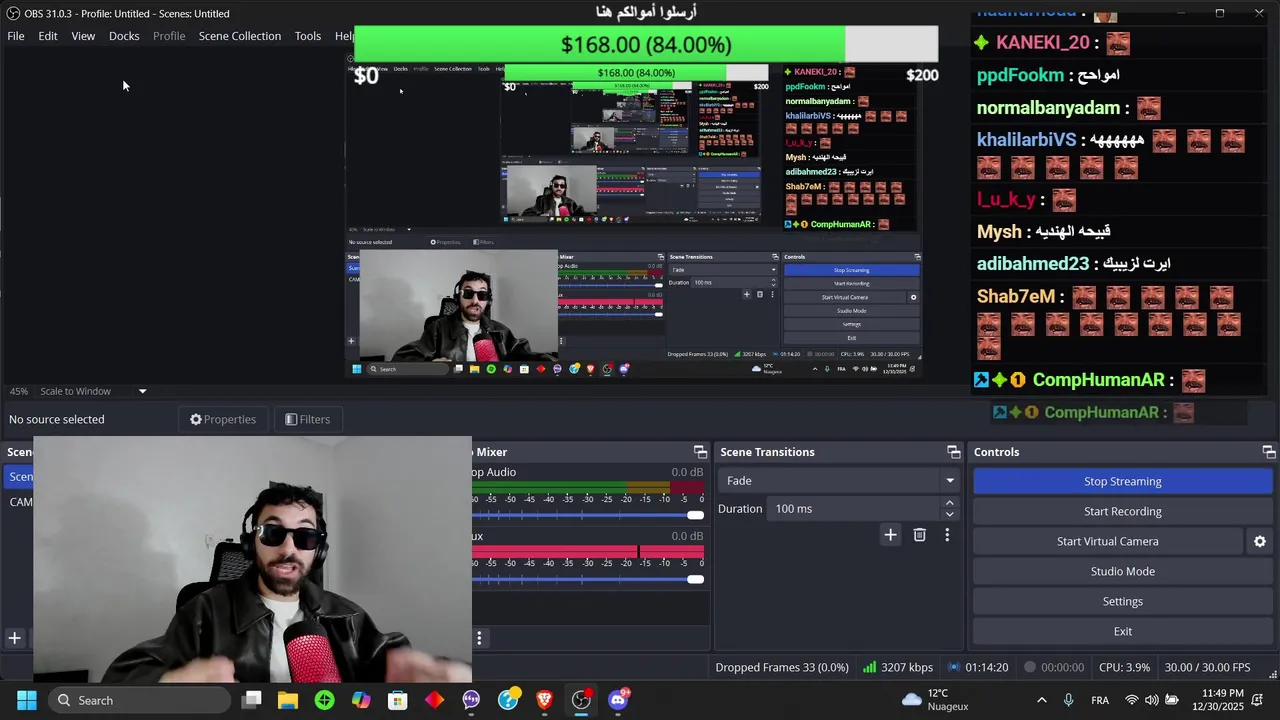Show hidden system tray icons chevron

coord(1041,700)
